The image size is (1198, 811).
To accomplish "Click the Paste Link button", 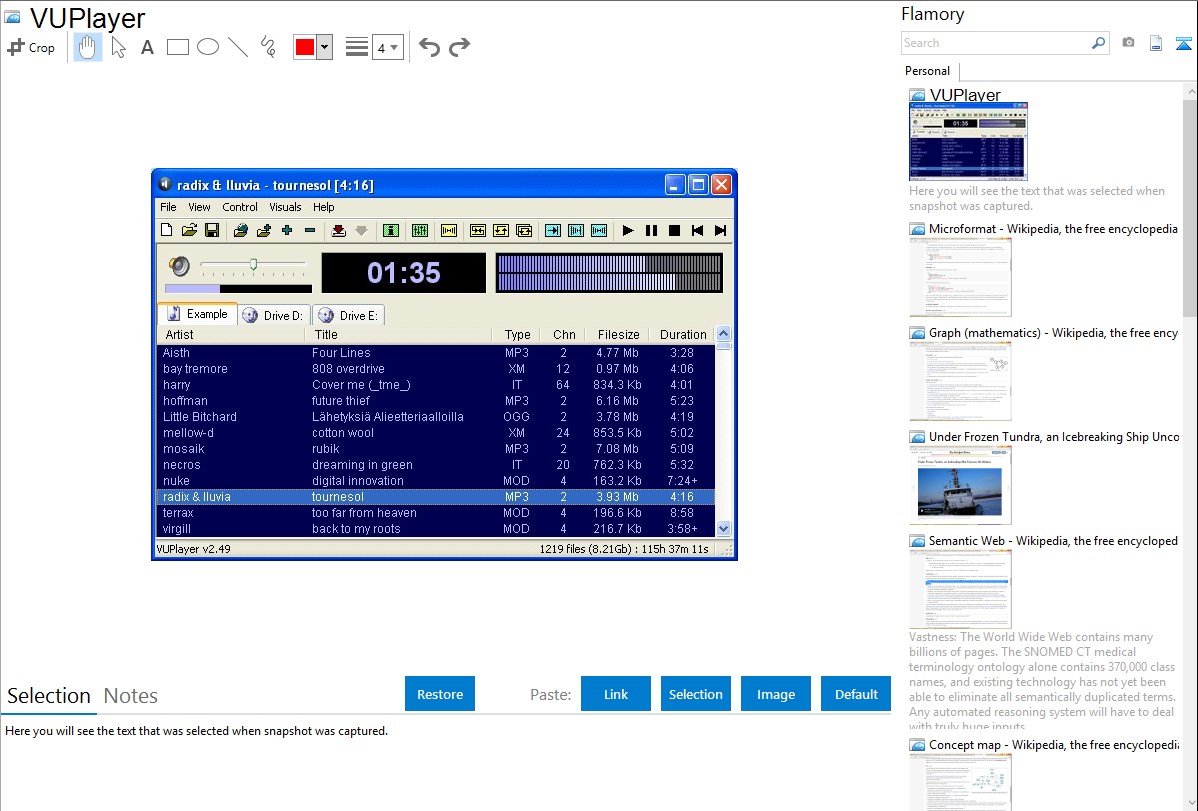I will click(616, 694).
